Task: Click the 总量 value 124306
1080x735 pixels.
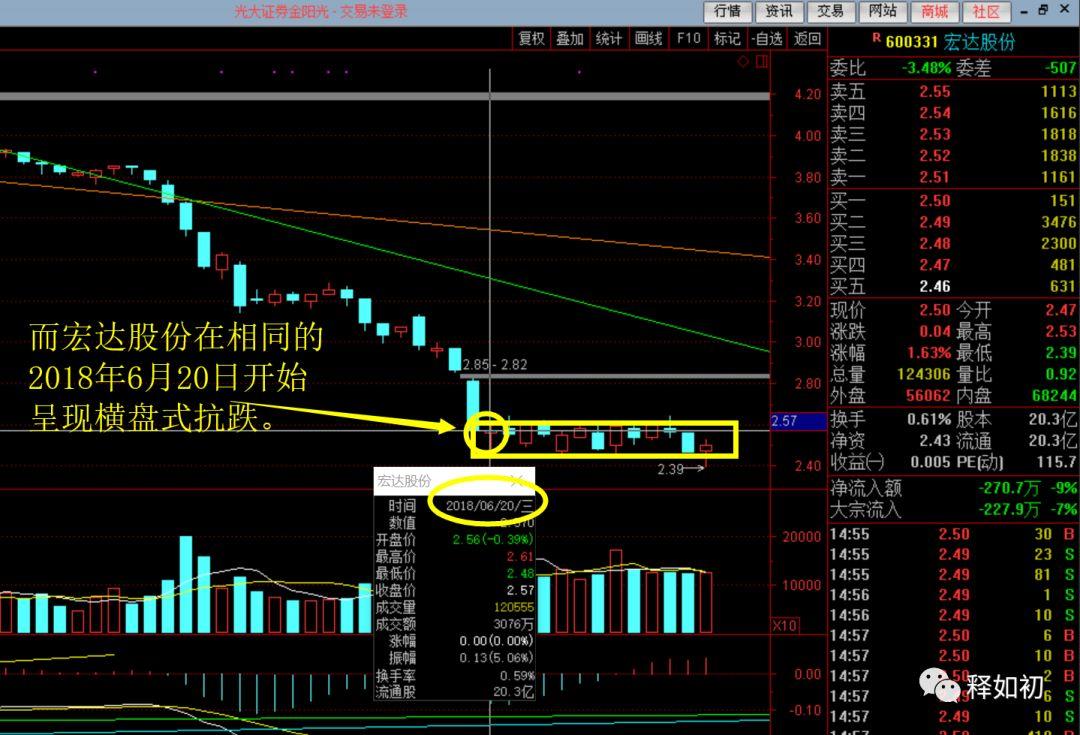Action: (924, 374)
